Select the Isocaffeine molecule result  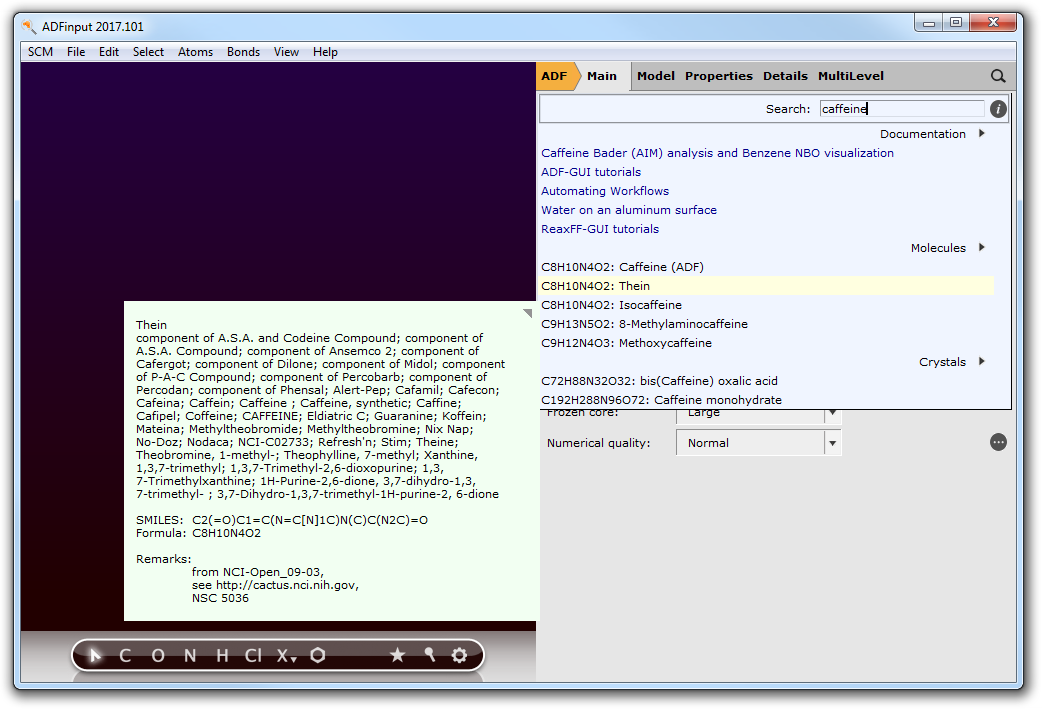pos(611,305)
